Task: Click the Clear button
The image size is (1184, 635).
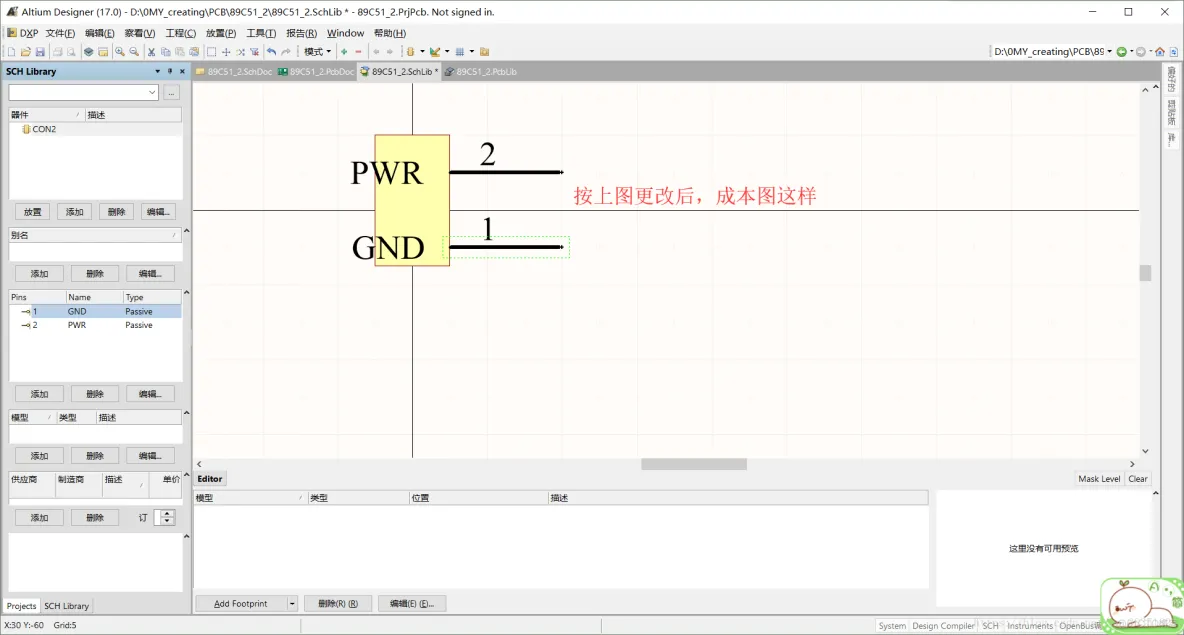Action: tap(1137, 479)
